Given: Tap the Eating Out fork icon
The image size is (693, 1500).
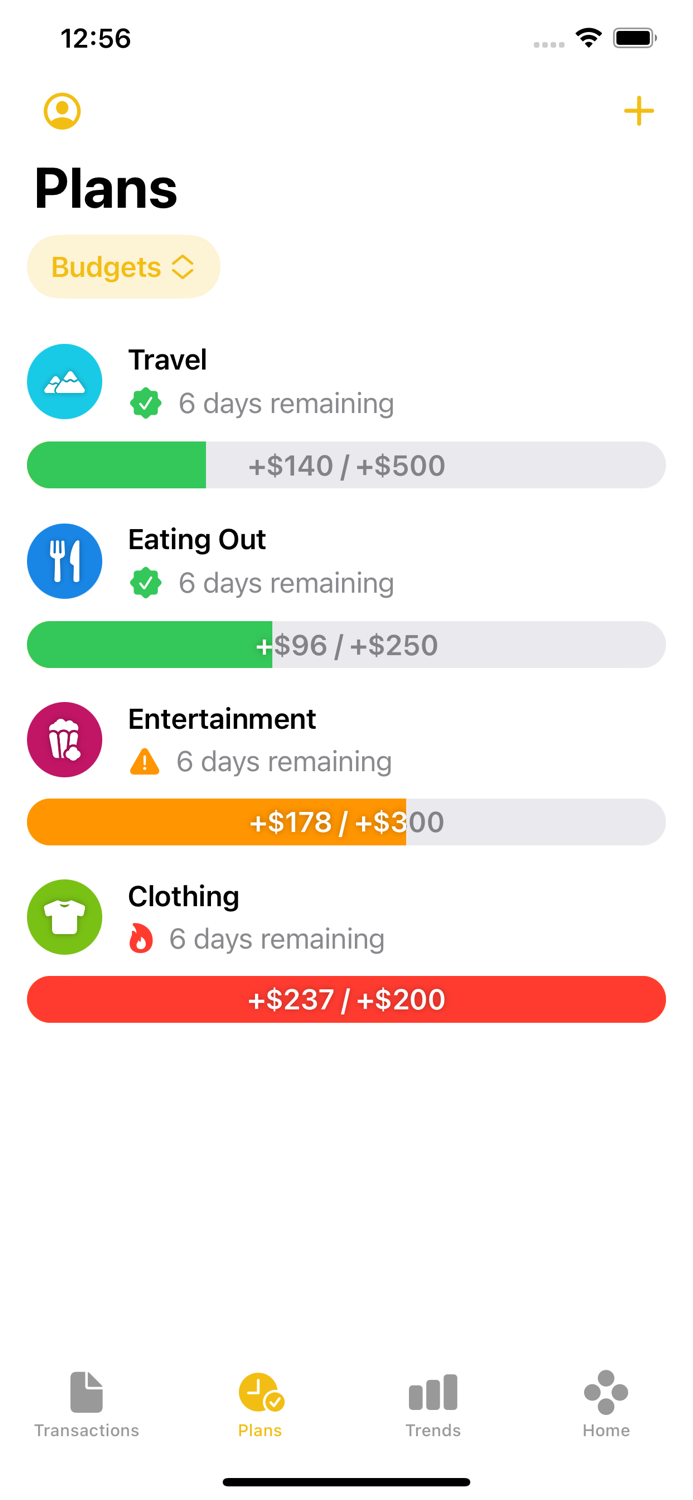Looking at the screenshot, I should pyautogui.click(x=64, y=561).
